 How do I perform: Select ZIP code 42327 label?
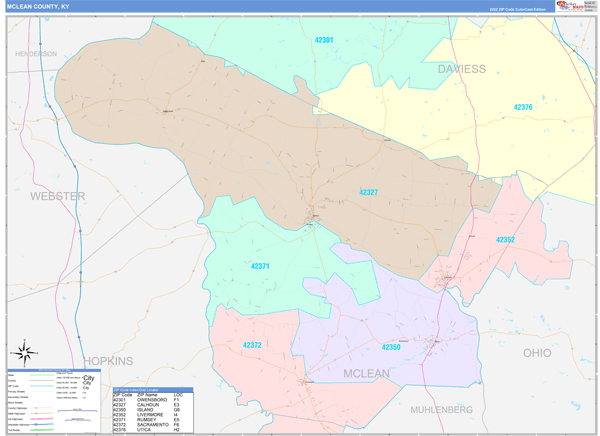pyautogui.click(x=368, y=192)
